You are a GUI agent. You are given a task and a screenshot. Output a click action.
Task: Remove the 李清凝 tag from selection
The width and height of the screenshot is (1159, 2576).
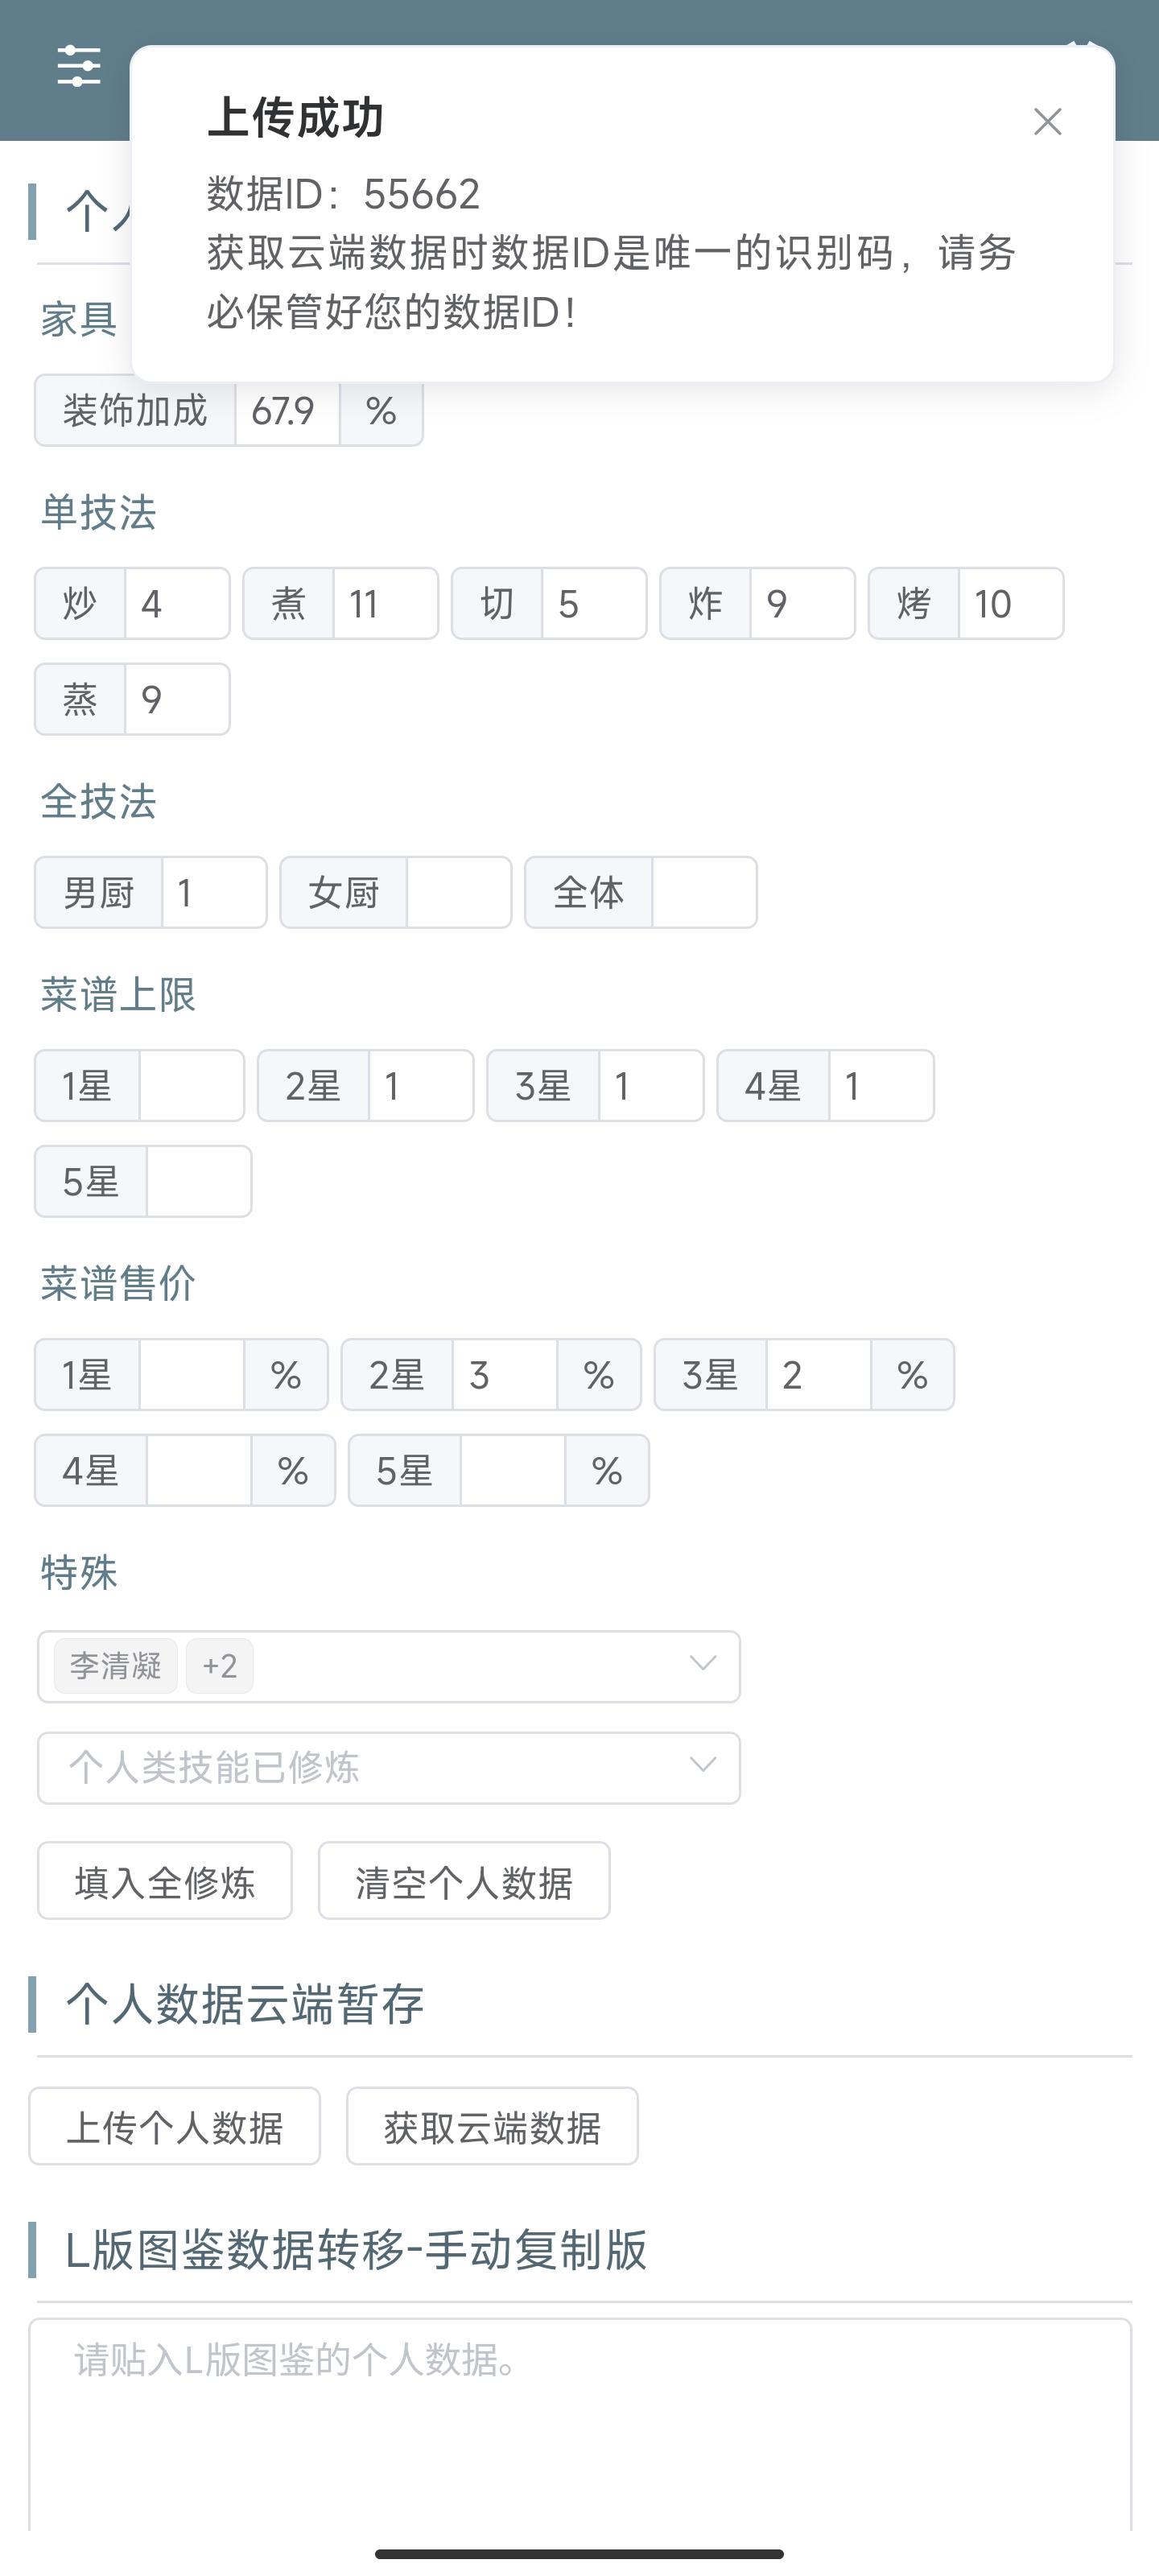116,1665
